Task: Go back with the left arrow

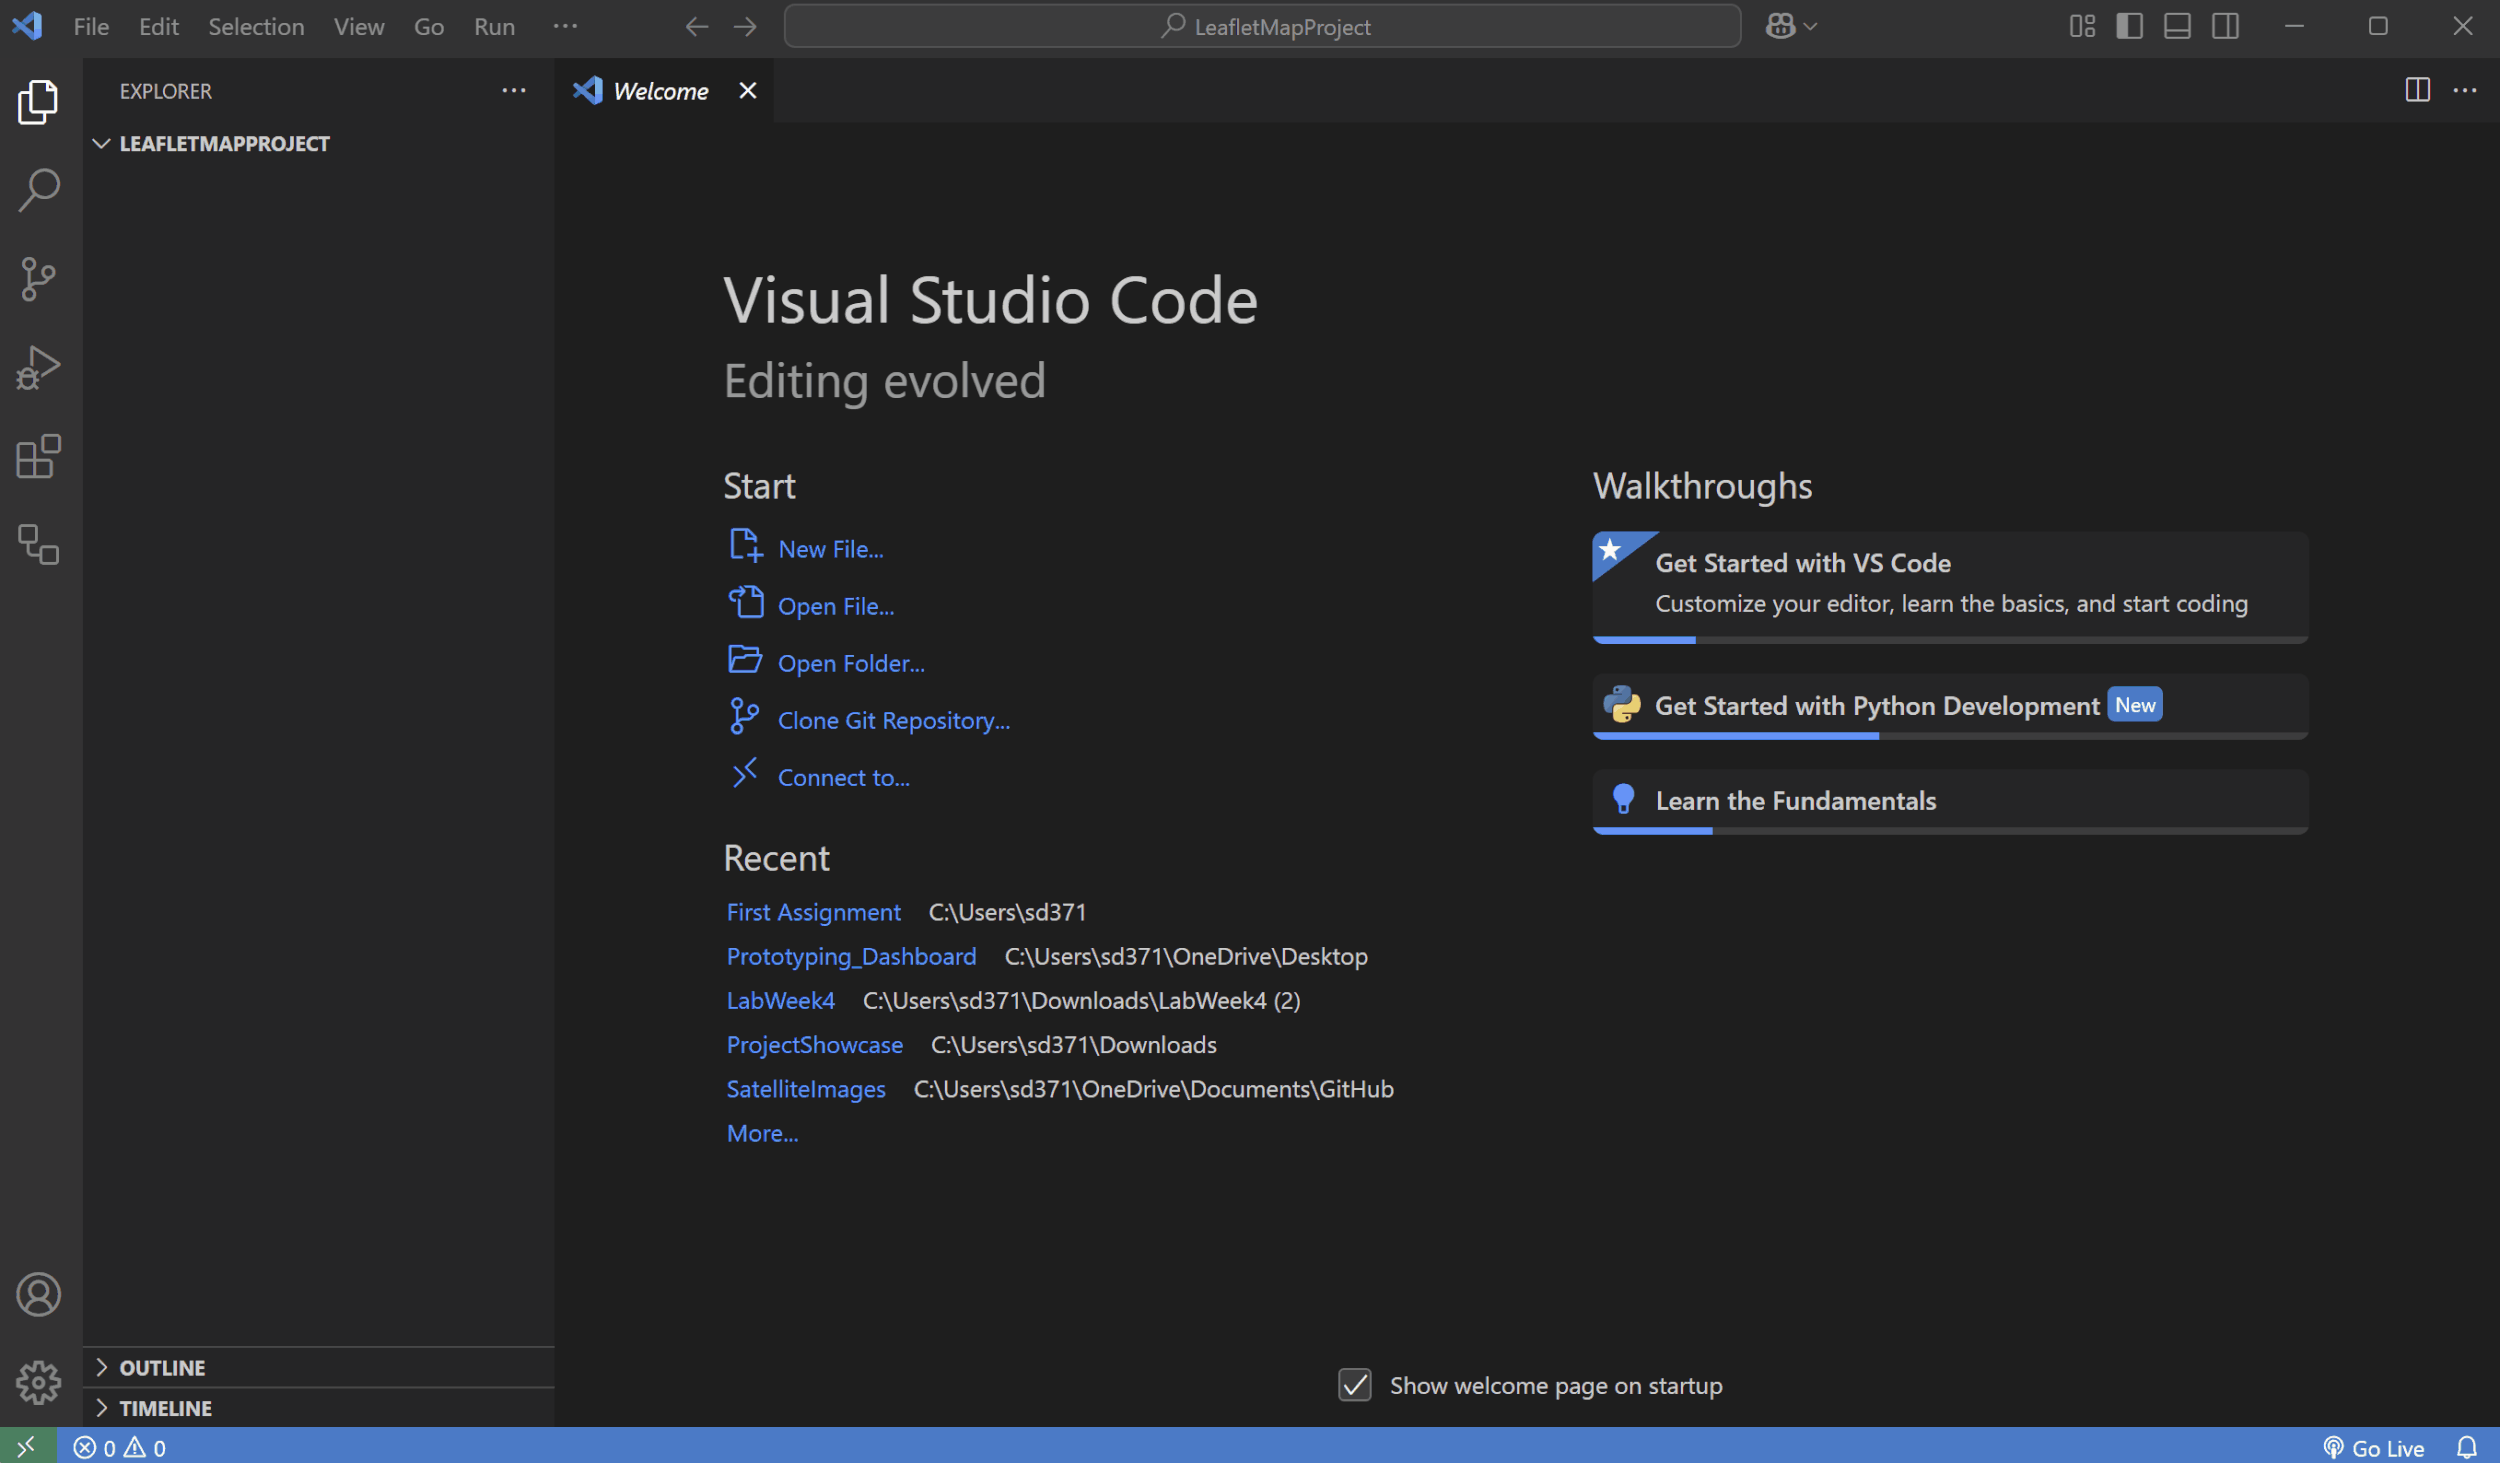Action: coord(697,26)
